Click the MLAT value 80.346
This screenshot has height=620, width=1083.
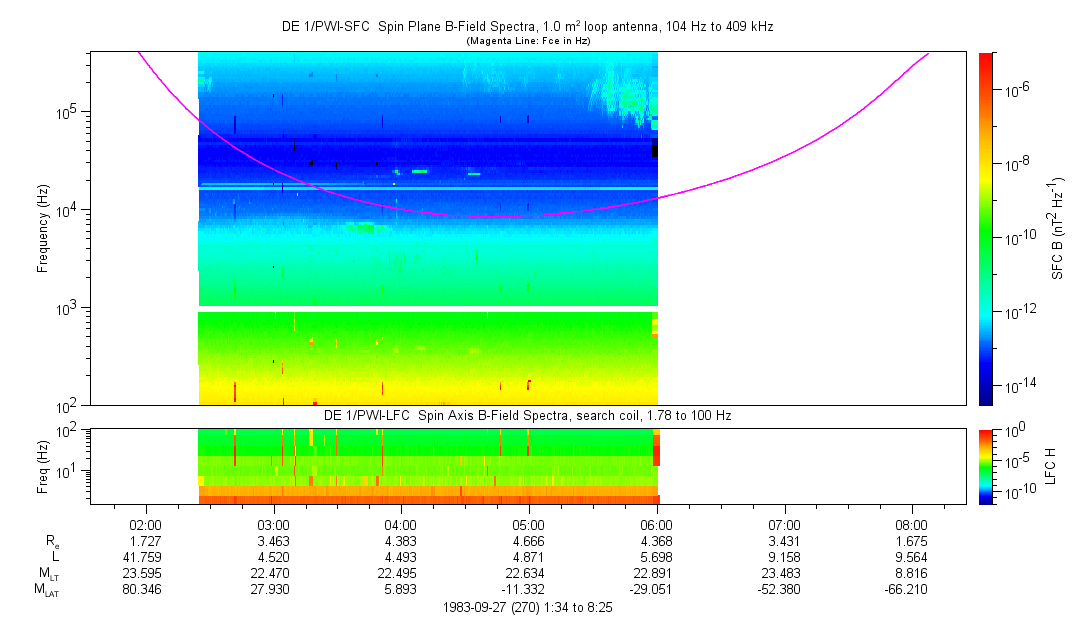point(146,590)
